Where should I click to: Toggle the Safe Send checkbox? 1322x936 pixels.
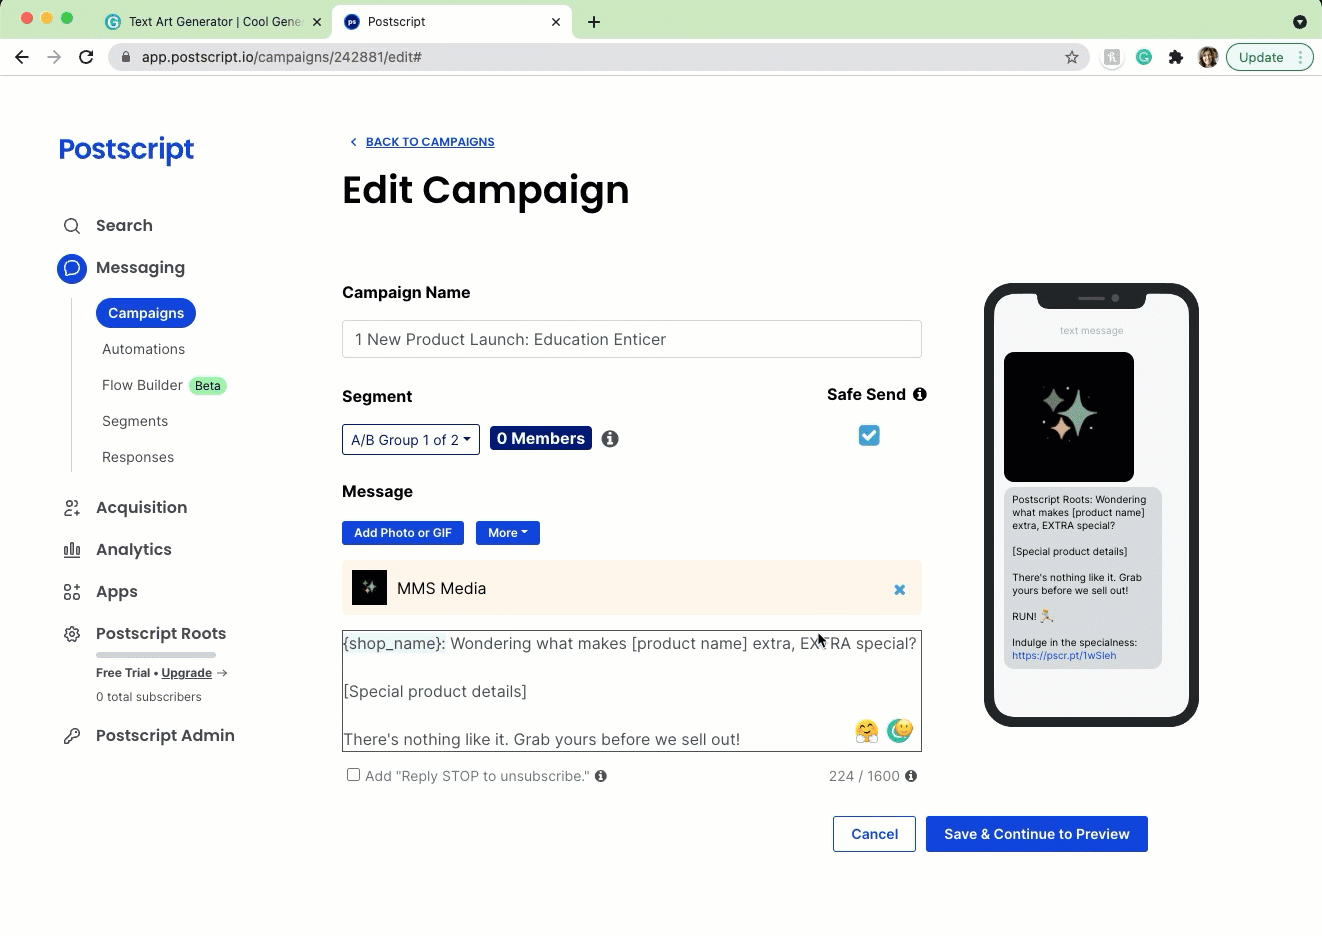point(869,435)
